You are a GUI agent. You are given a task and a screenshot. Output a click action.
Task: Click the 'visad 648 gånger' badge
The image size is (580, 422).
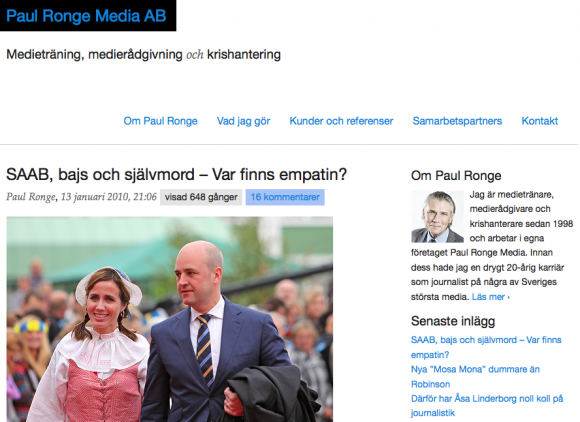[201, 197]
